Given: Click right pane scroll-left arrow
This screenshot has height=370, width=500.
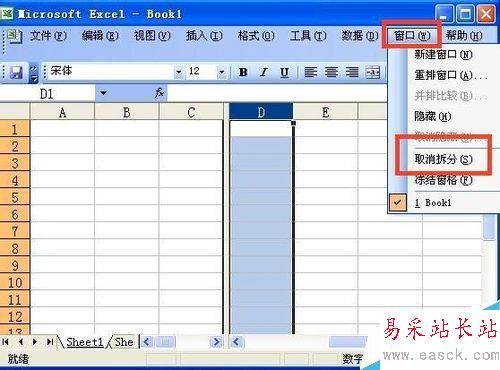Looking at the screenshot, I should point(236,342).
